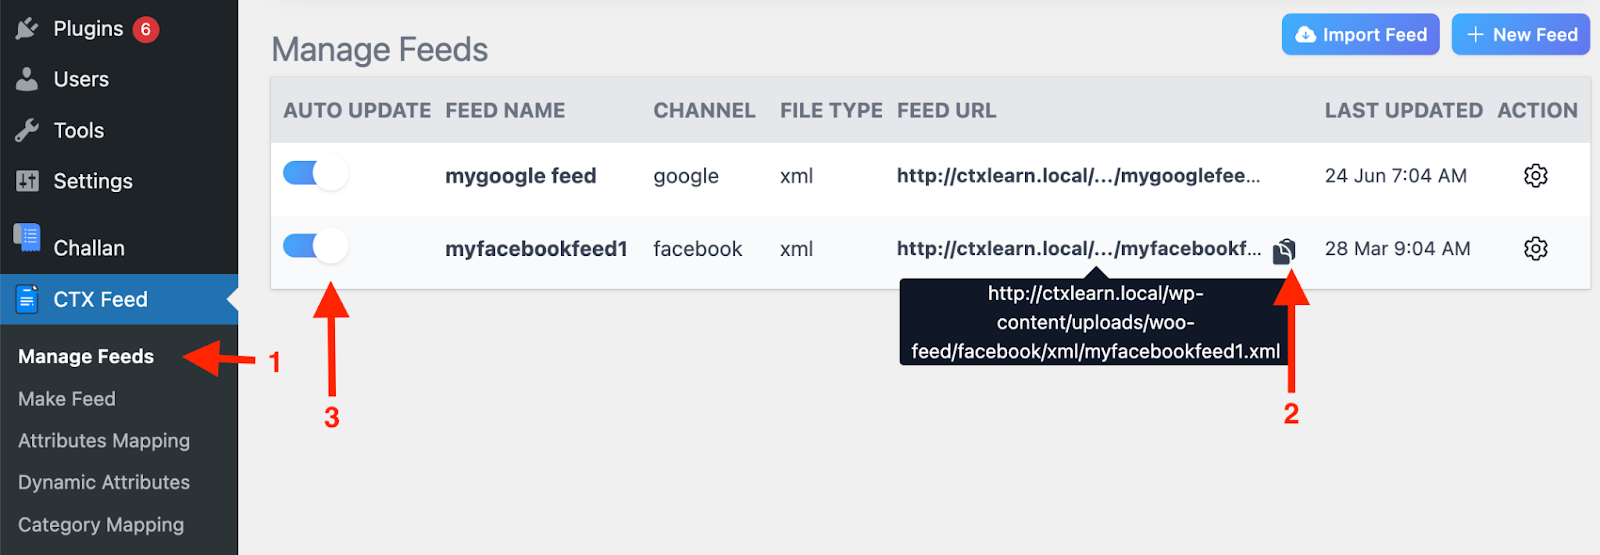The height and width of the screenshot is (555, 1600).
Task: Open gear actions for myfacebookfeed1
Action: click(x=1535, y=249)
